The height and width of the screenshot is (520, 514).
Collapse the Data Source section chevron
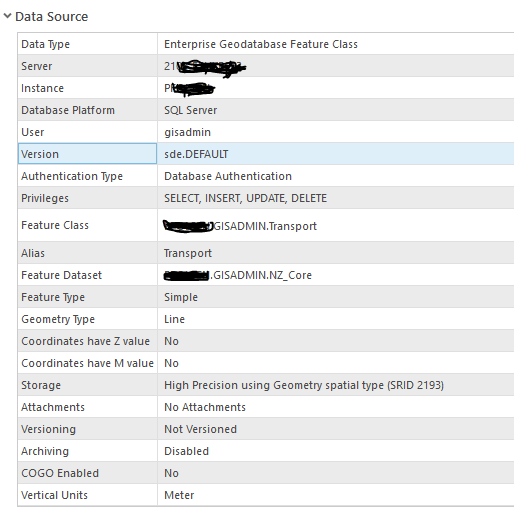click(7, 16)
